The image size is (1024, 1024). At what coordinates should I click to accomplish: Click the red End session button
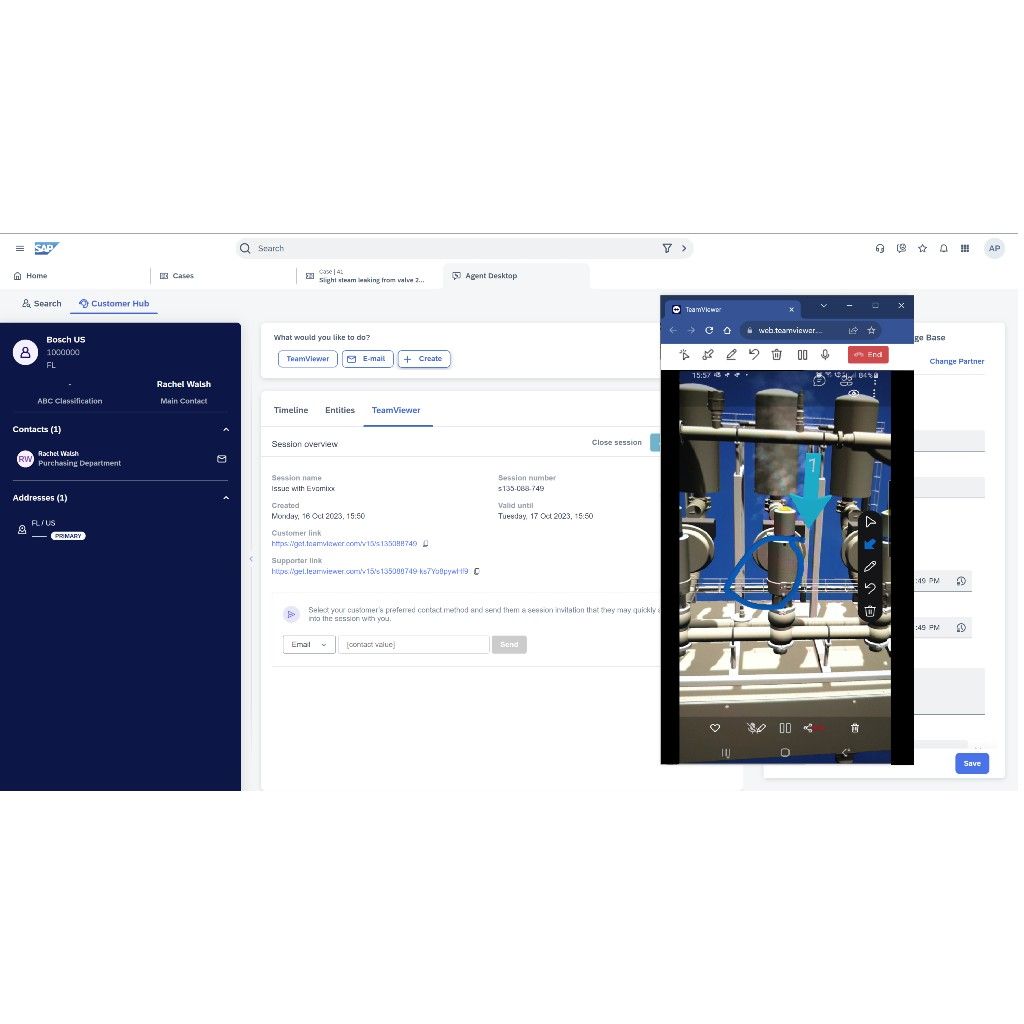point(867,354)
